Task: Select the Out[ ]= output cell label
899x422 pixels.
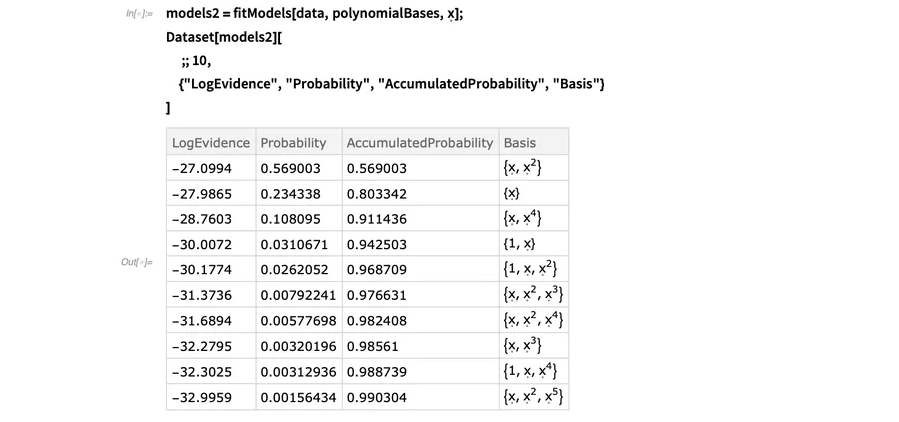Action: [x=136, y=262]
